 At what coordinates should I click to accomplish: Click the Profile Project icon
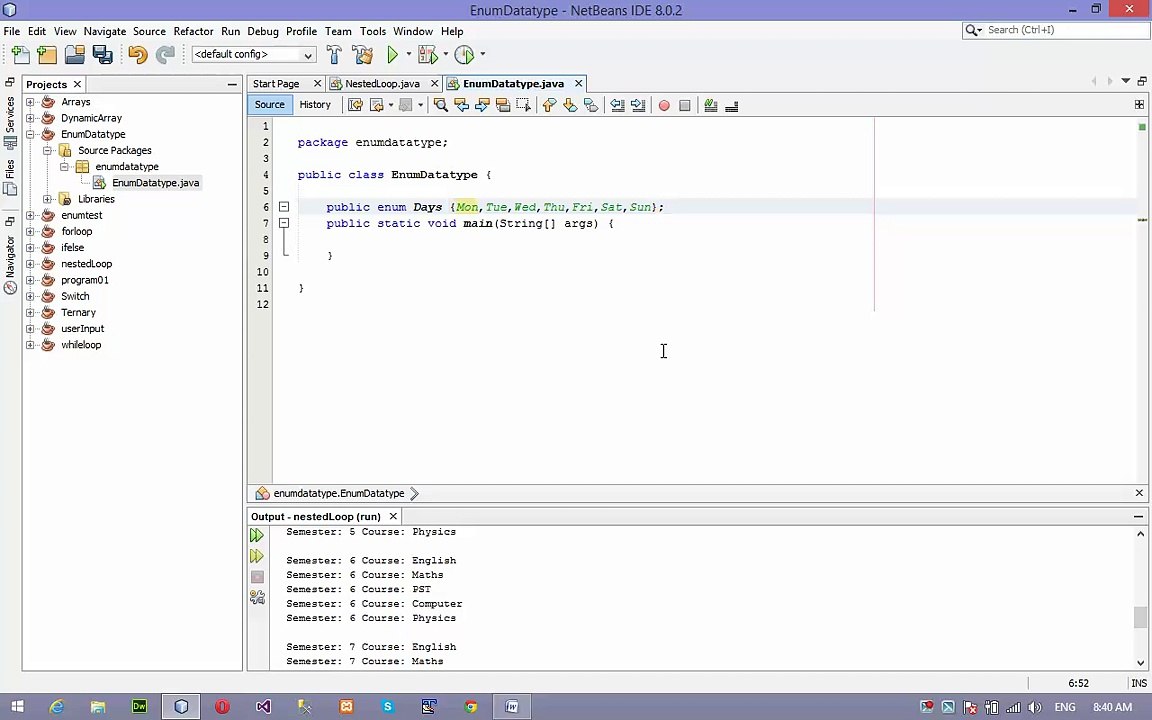(x=464, y=54)
